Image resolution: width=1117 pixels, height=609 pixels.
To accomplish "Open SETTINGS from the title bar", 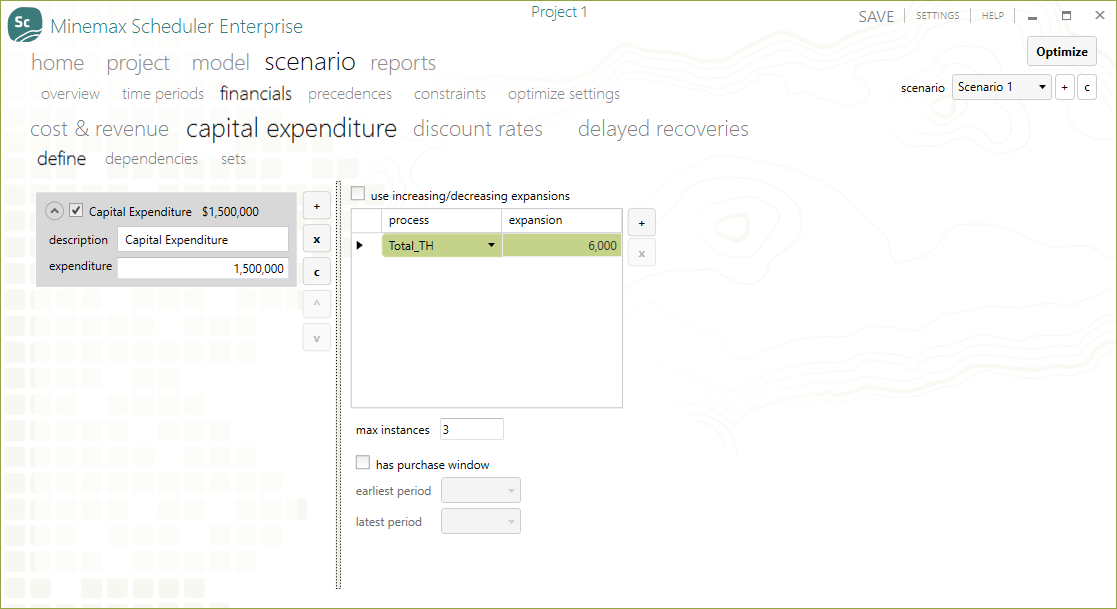I will pos(937,16).
